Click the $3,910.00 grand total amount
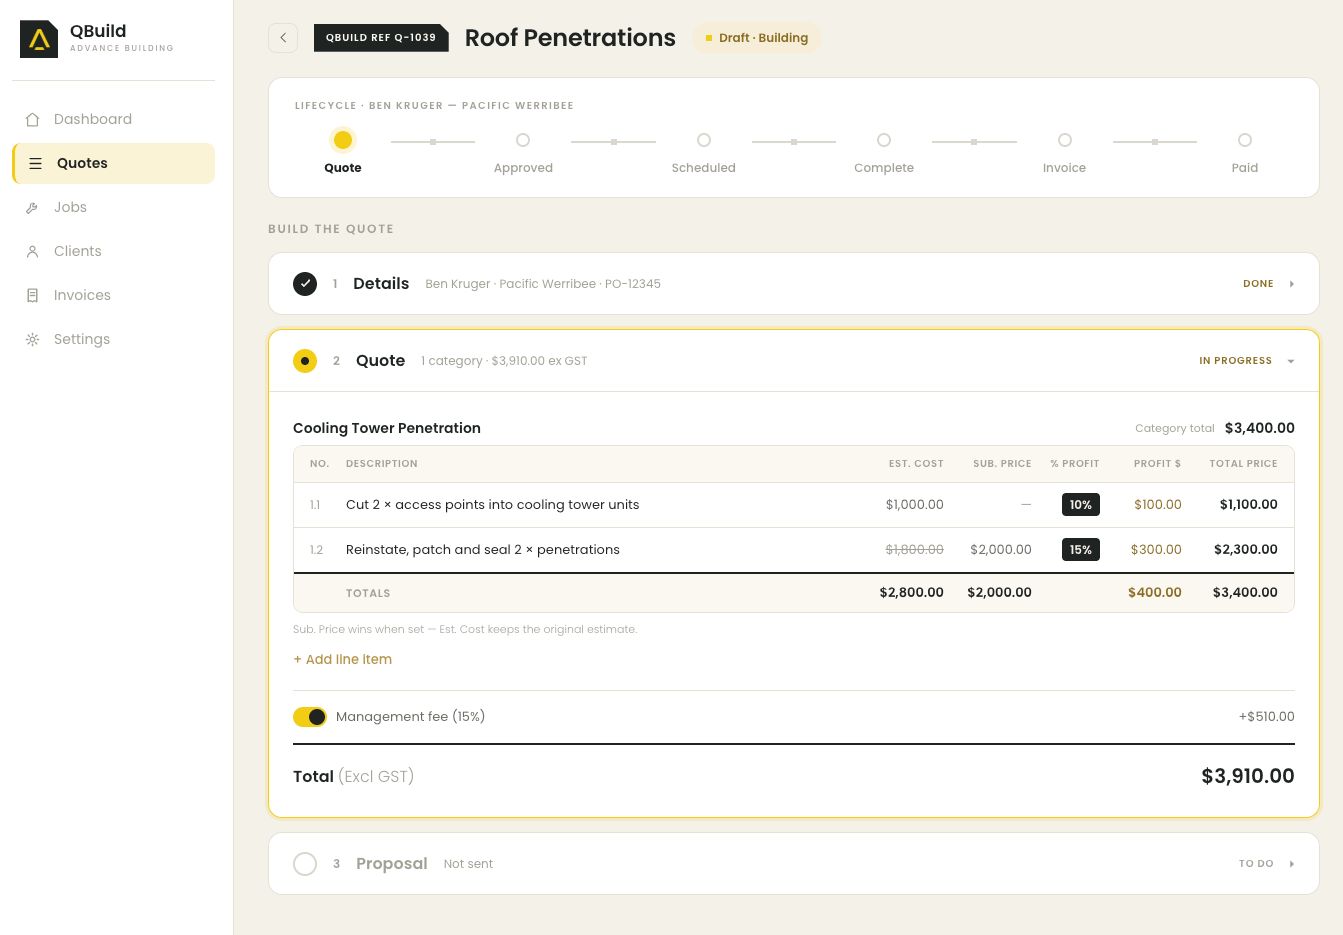This screenshot has width=1343, height=935. pos(1248,776)
